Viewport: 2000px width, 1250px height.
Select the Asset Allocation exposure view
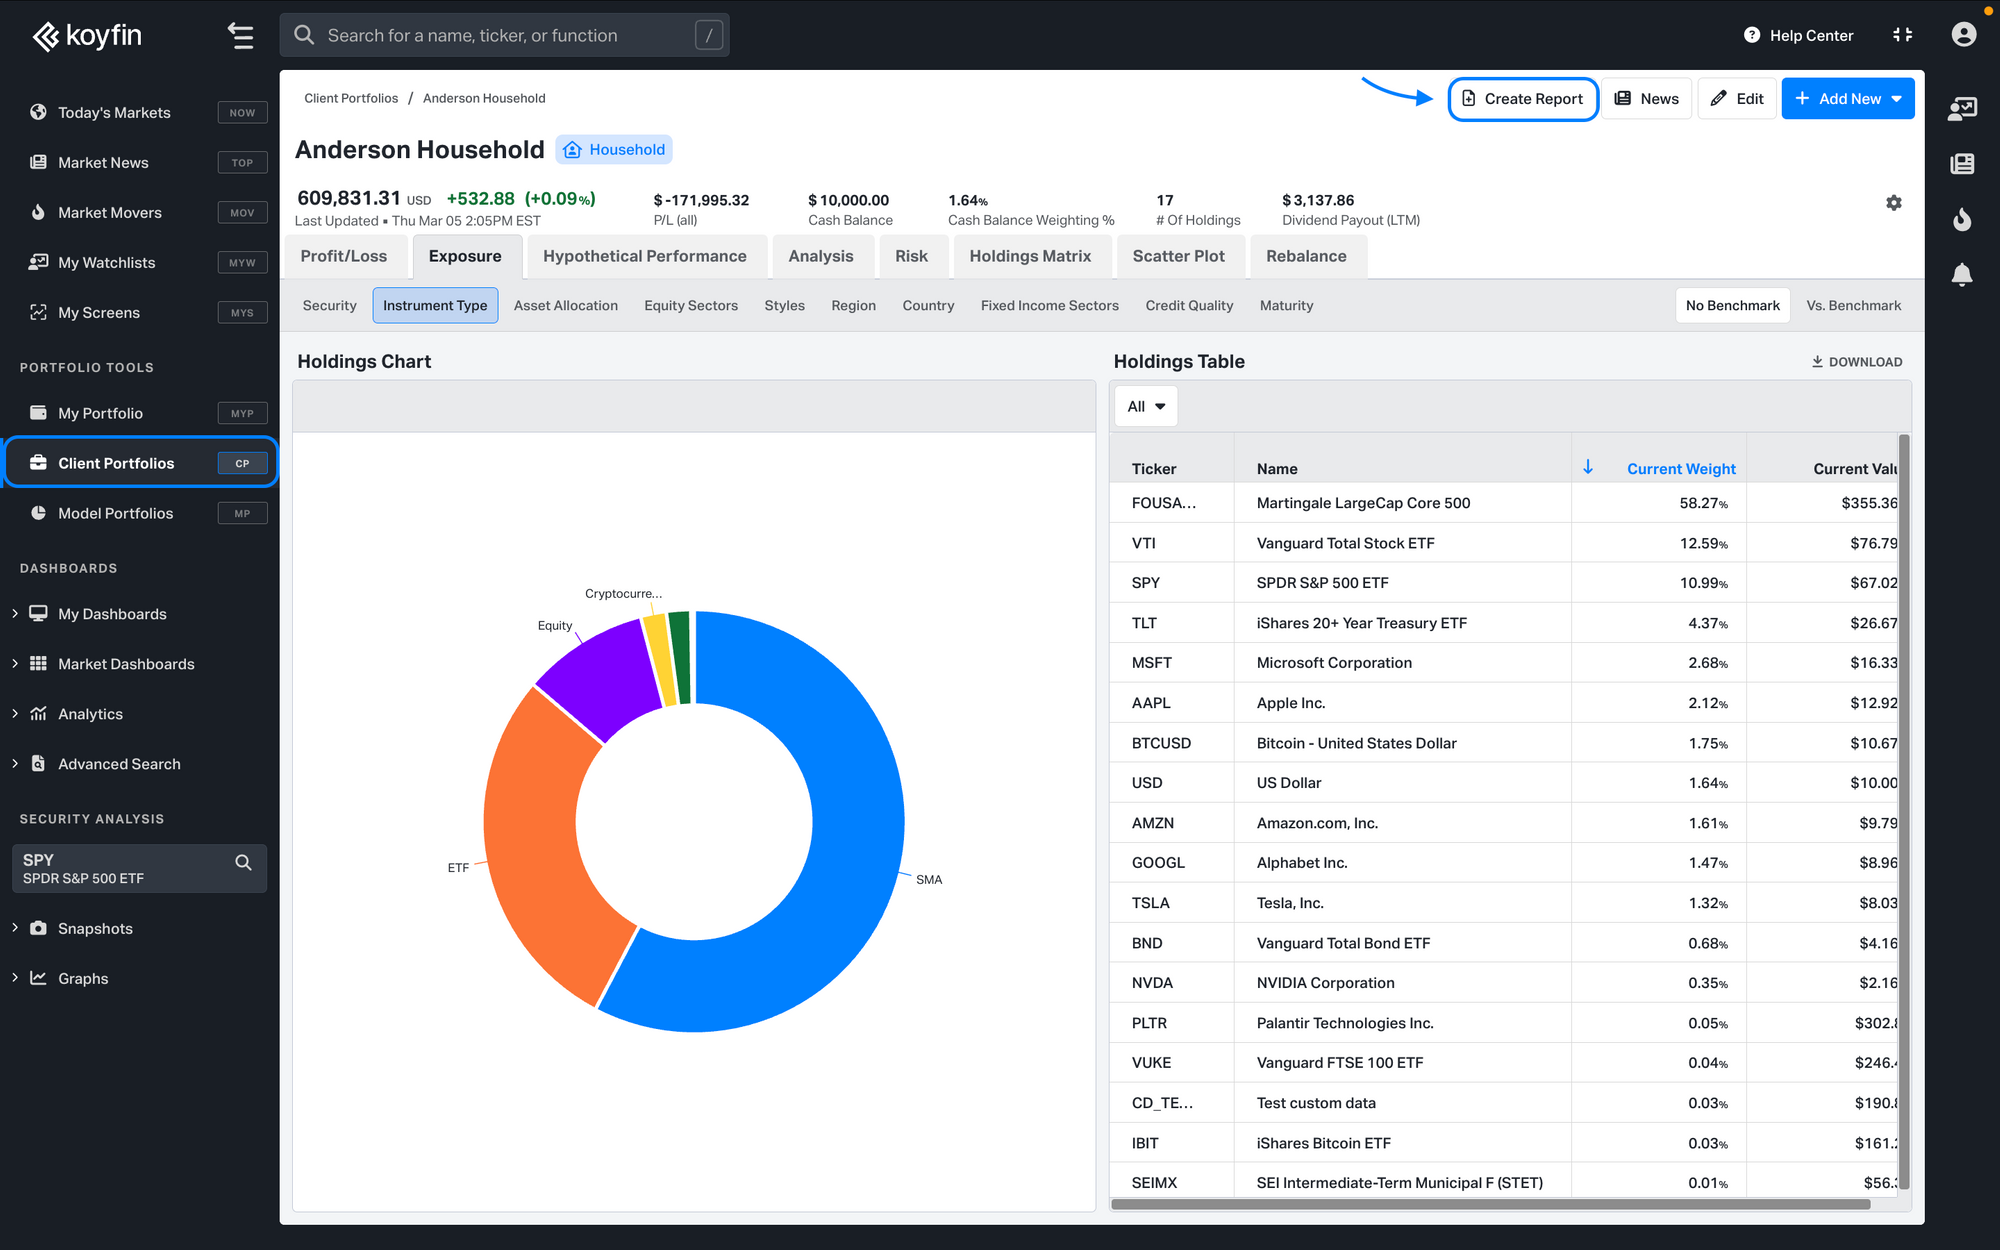(565, 306)
